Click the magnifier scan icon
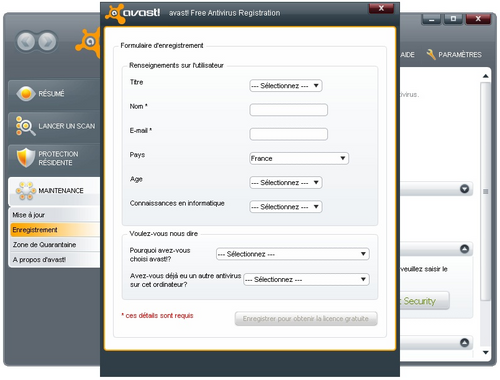This screenshot has height=380, width=500. pyautogui.click(x=25, y=126)
